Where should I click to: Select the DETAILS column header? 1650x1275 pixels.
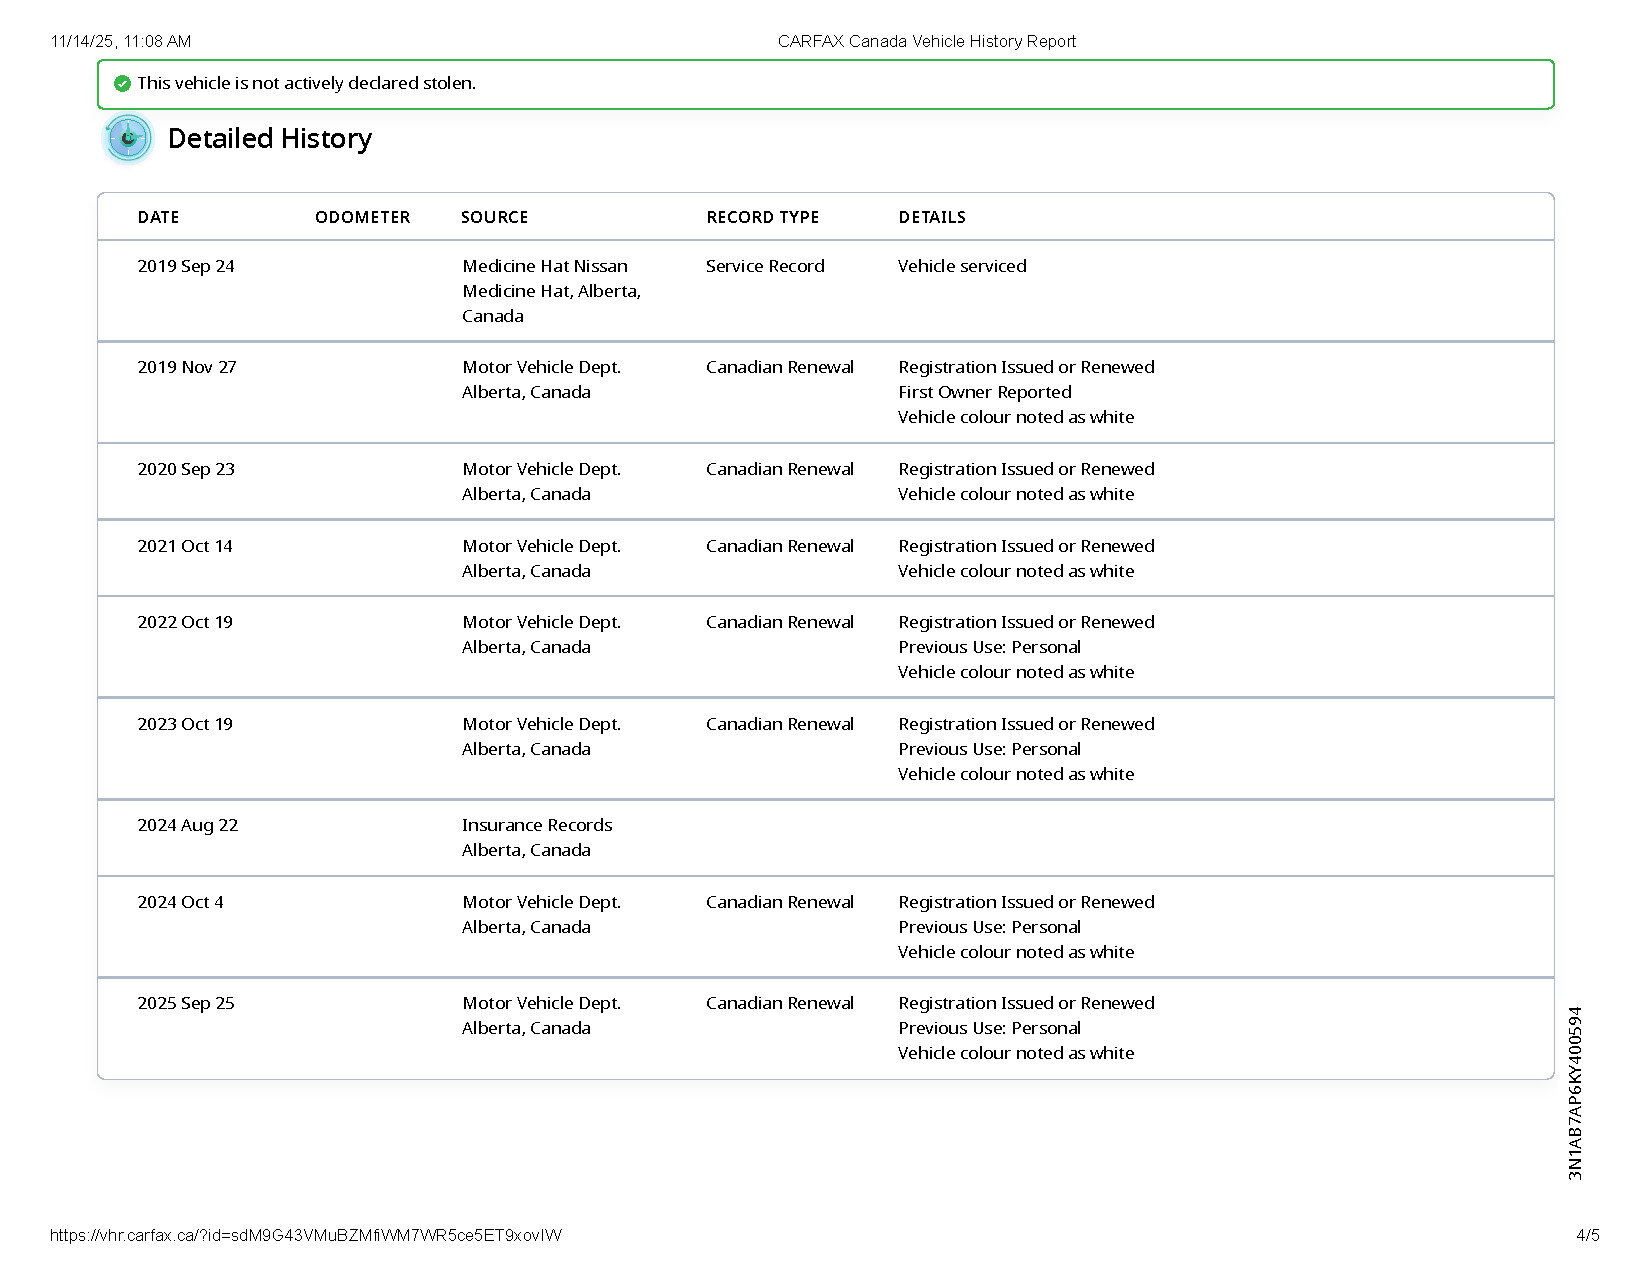[931, 217]
